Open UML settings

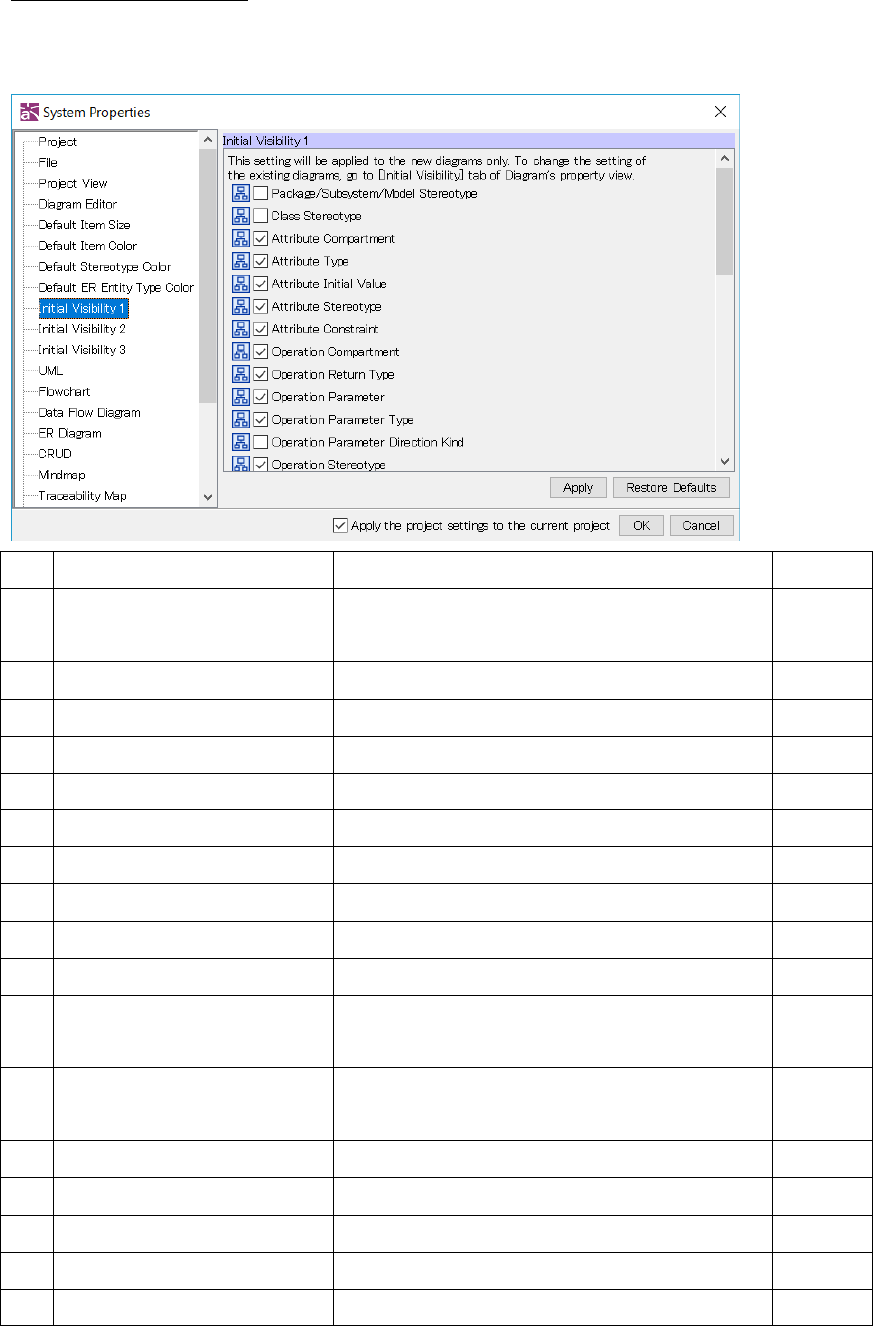[x=50, y=371]
